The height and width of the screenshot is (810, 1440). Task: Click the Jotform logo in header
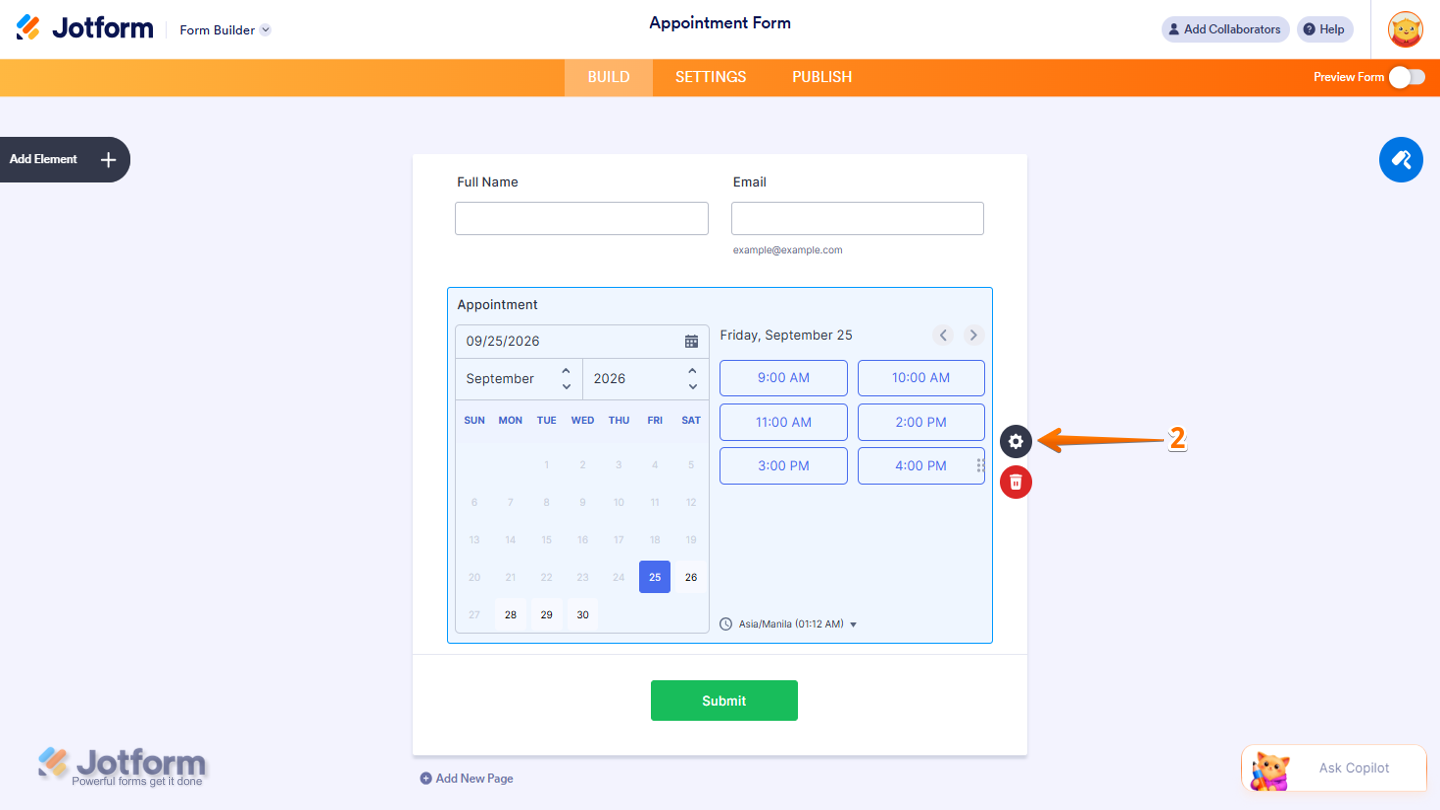pos(85,29)
